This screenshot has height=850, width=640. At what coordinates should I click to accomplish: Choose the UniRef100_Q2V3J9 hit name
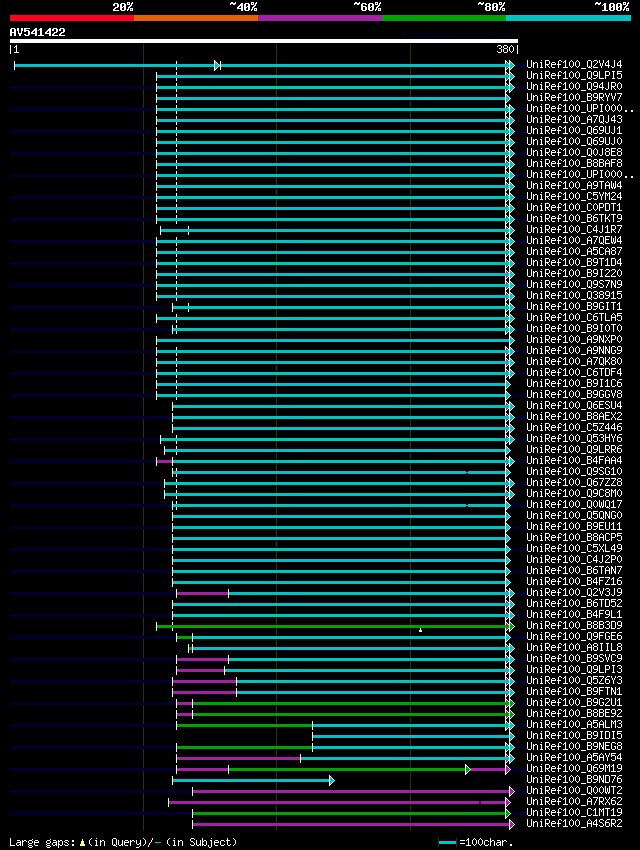click(574, 593)
